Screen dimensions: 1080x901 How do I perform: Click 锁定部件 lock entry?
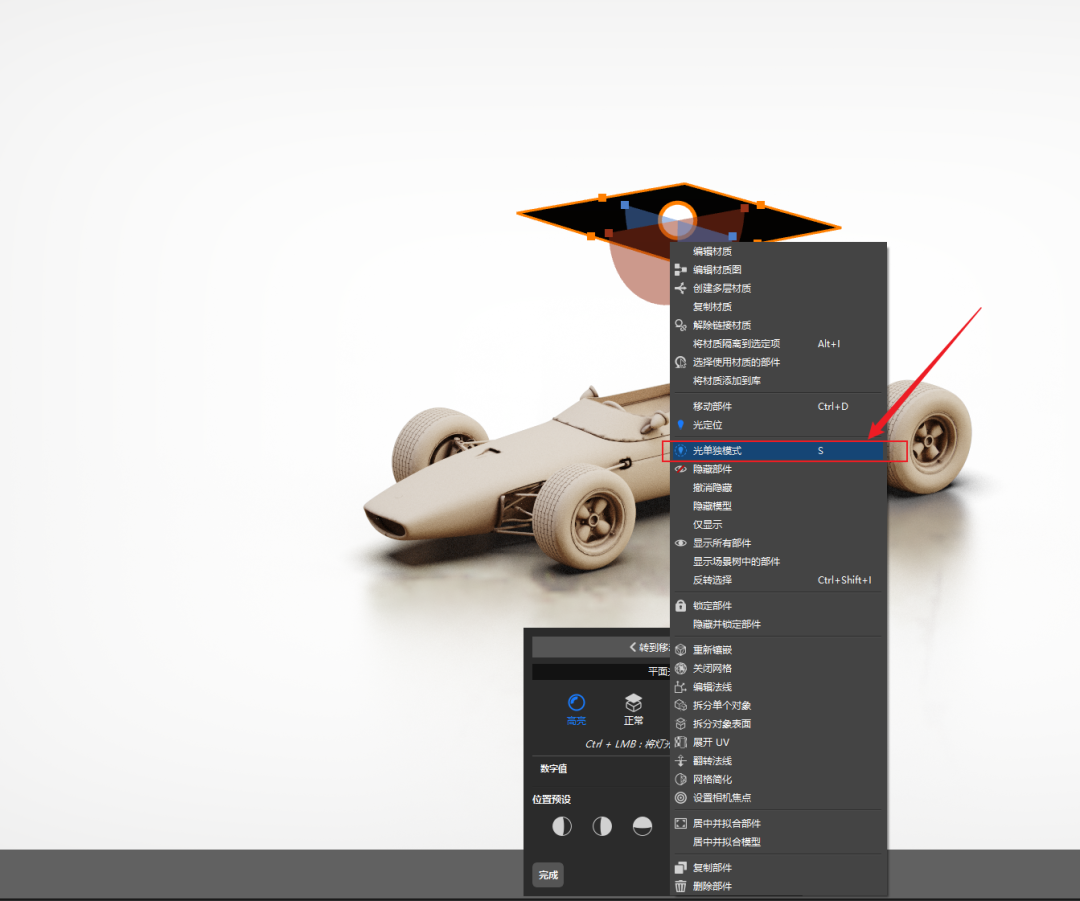pos(778,606)
